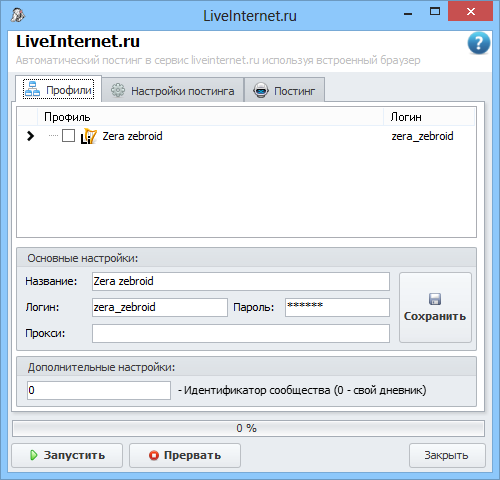500x480 pixels.
Task: Expand the Zera zebroid row arrow
Action: [30, 136]
